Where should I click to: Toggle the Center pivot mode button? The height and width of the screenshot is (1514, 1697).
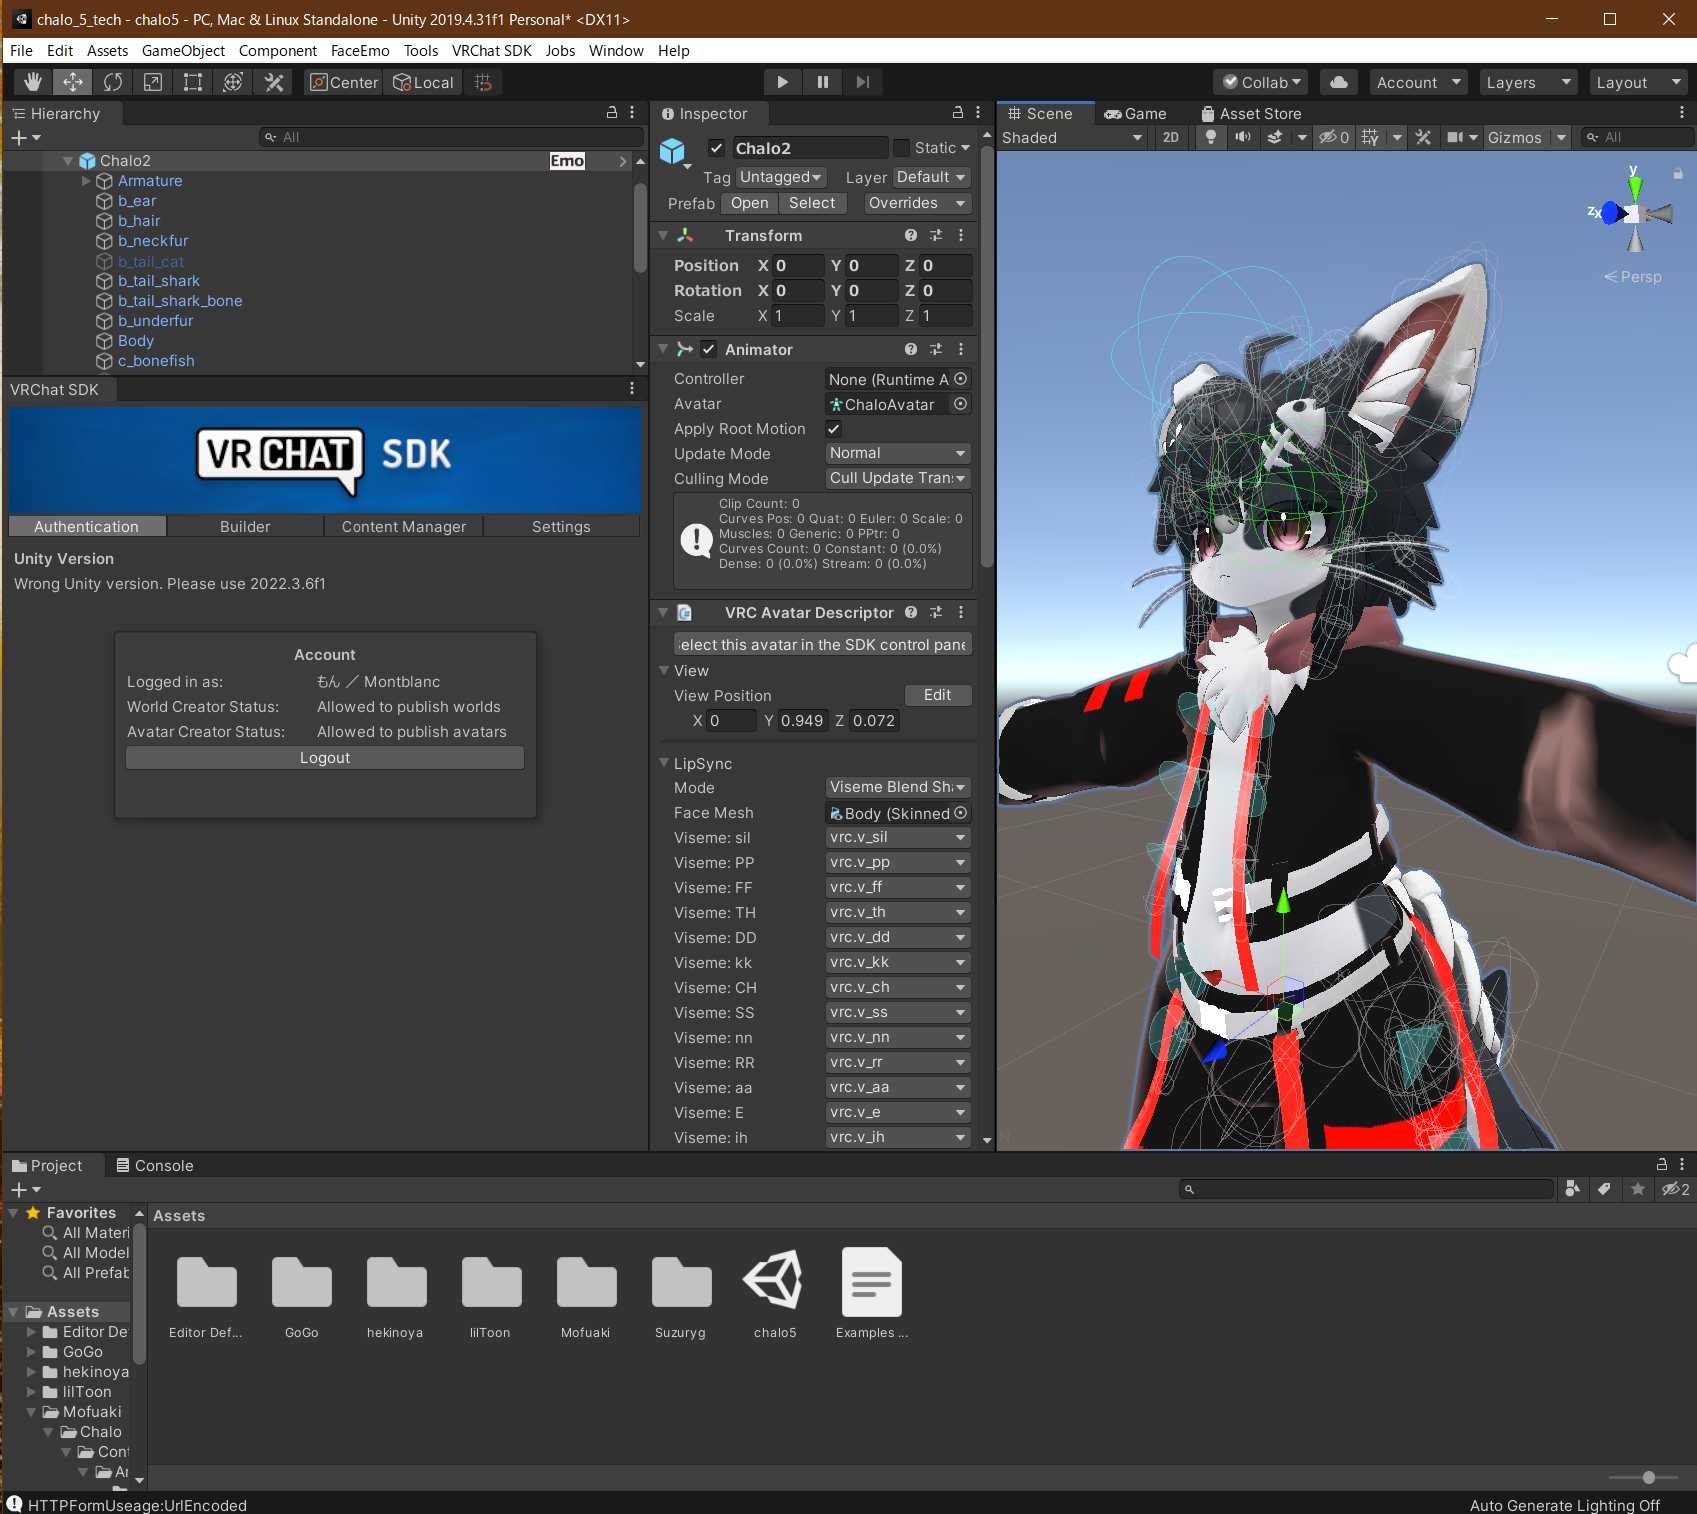click(344, 82)
